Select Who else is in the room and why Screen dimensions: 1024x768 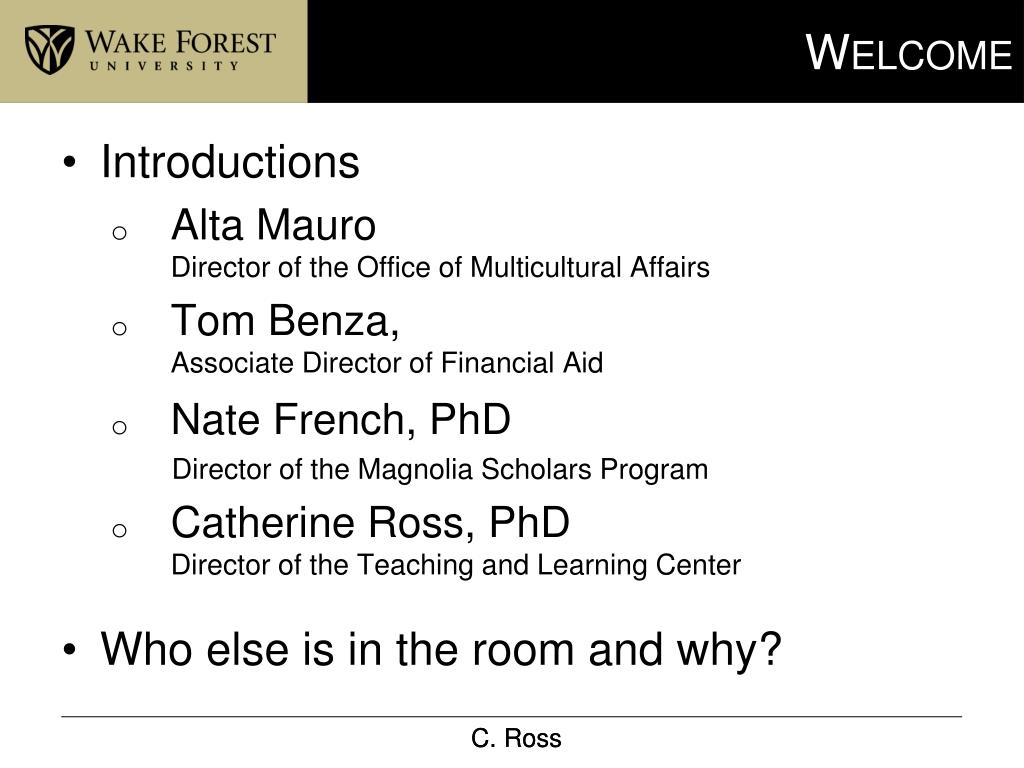[441, 650]
